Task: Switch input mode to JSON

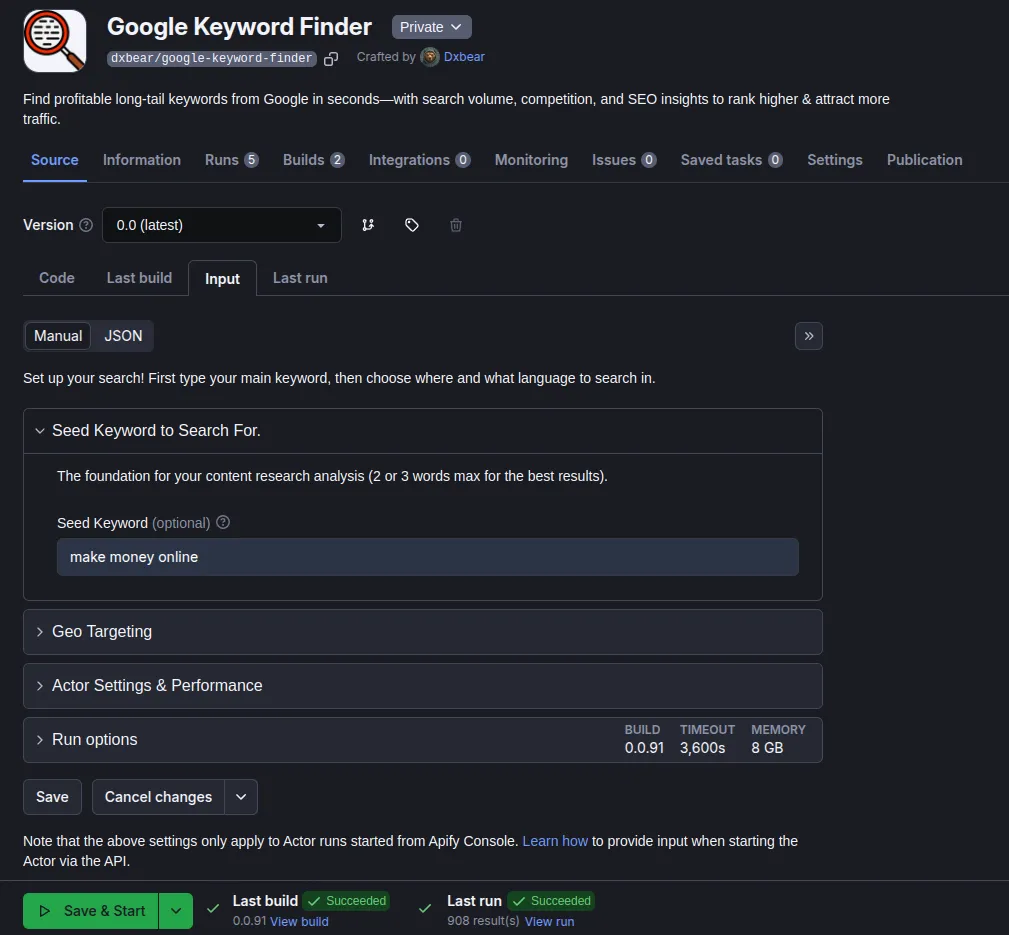Action: pyautogui.click(x=123, y=336)
